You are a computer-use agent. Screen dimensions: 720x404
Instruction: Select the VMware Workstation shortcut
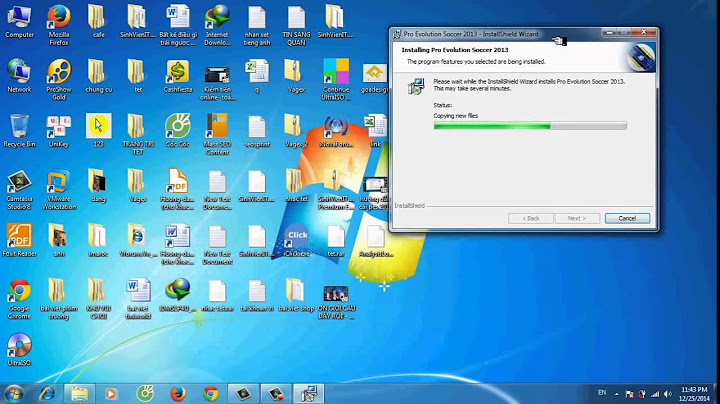59,190
